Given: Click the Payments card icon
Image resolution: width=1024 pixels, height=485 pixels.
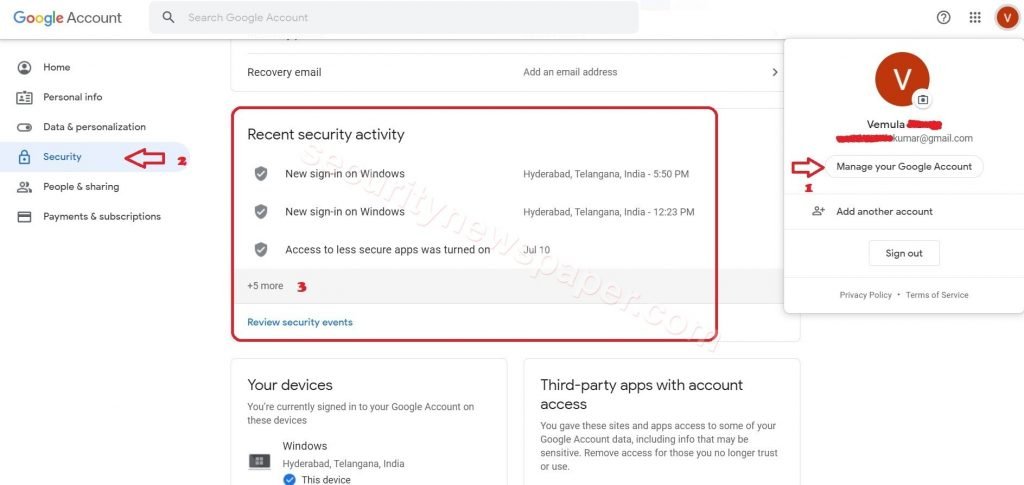Looking at the screenshot, I should pos(24,217).
